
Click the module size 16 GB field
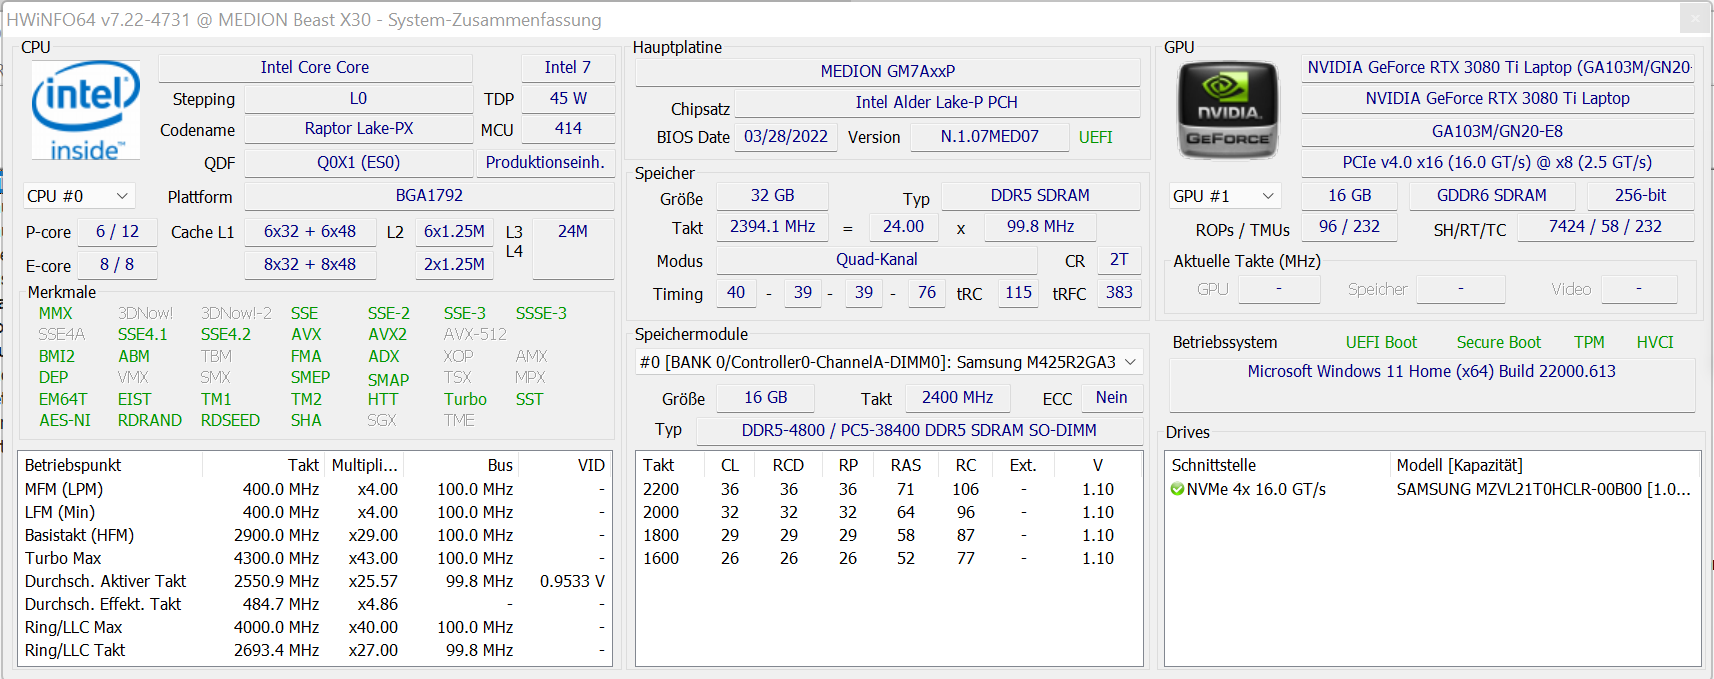766,398
